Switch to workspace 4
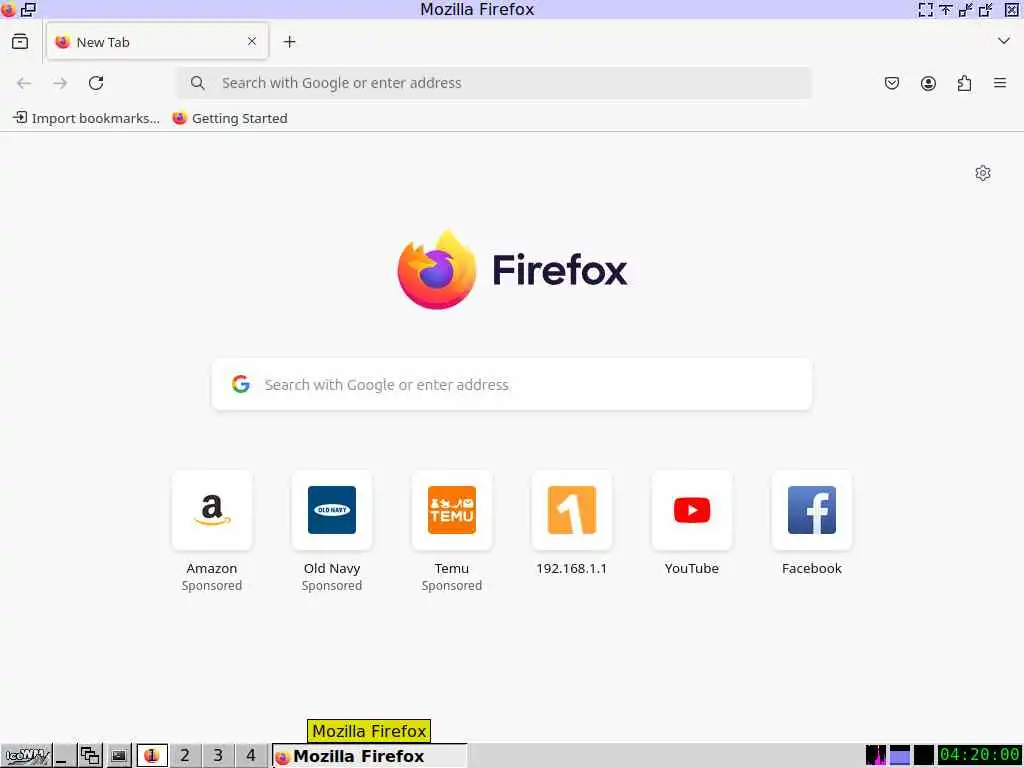Viewport: 1024px width, 768px height. (x=251, y=756)
